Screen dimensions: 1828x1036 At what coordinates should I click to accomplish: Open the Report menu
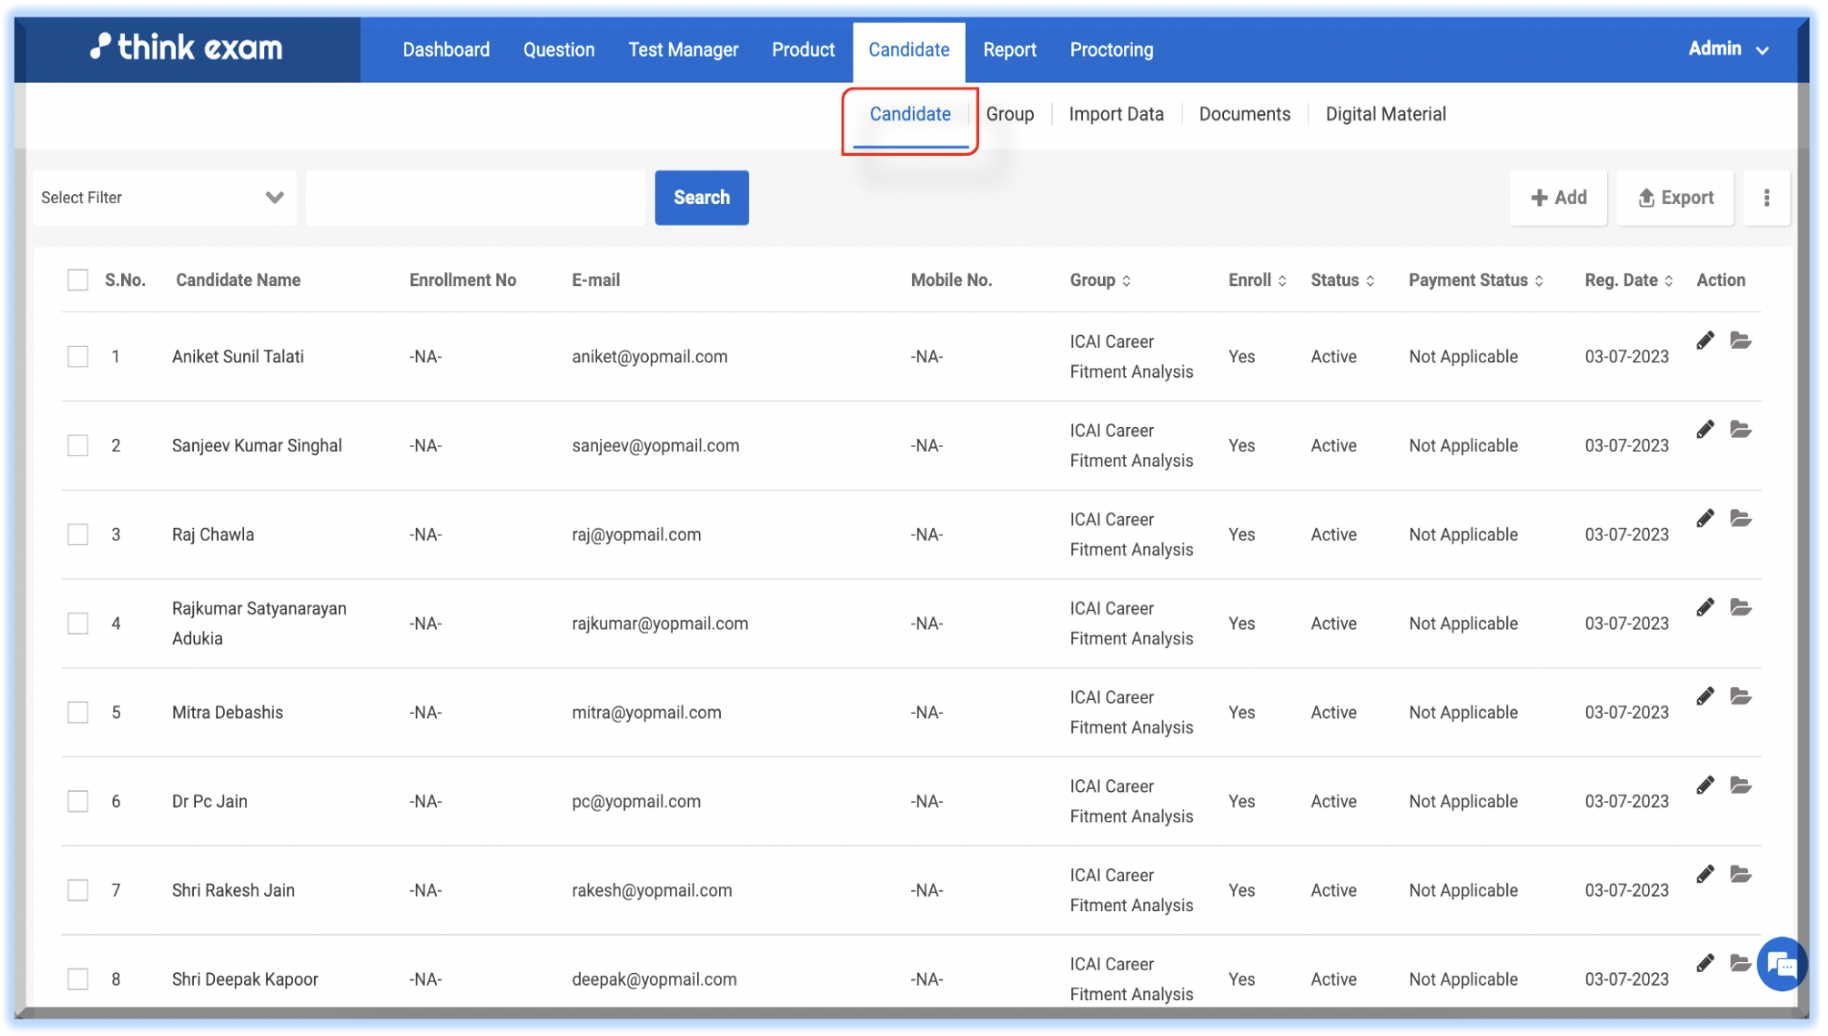point(1009,50)
